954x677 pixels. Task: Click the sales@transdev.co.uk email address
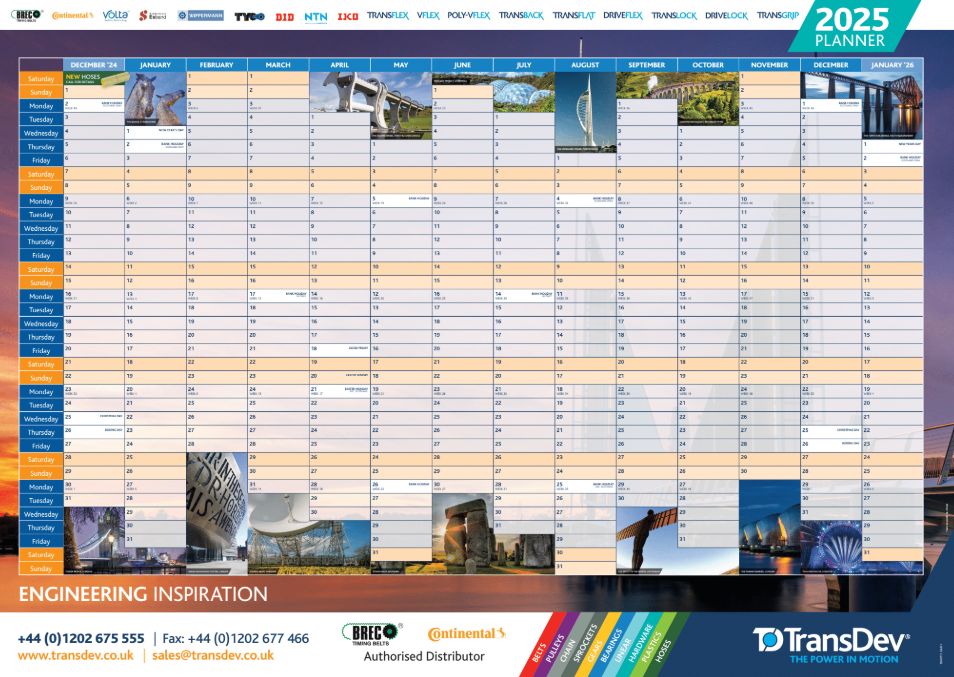[x=213, y=656]
